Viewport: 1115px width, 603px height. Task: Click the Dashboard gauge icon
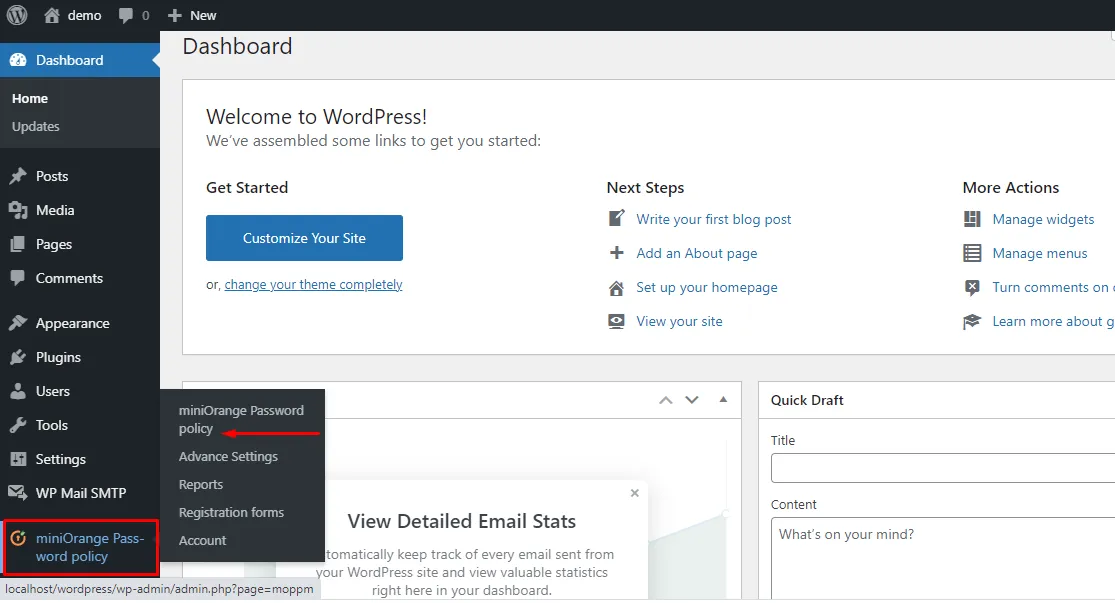pos(18,60)
